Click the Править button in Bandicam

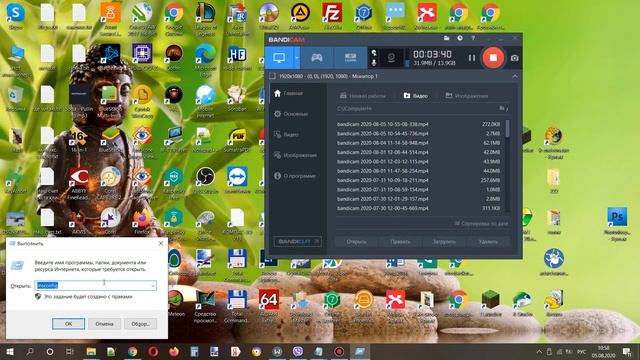point(400,242)
